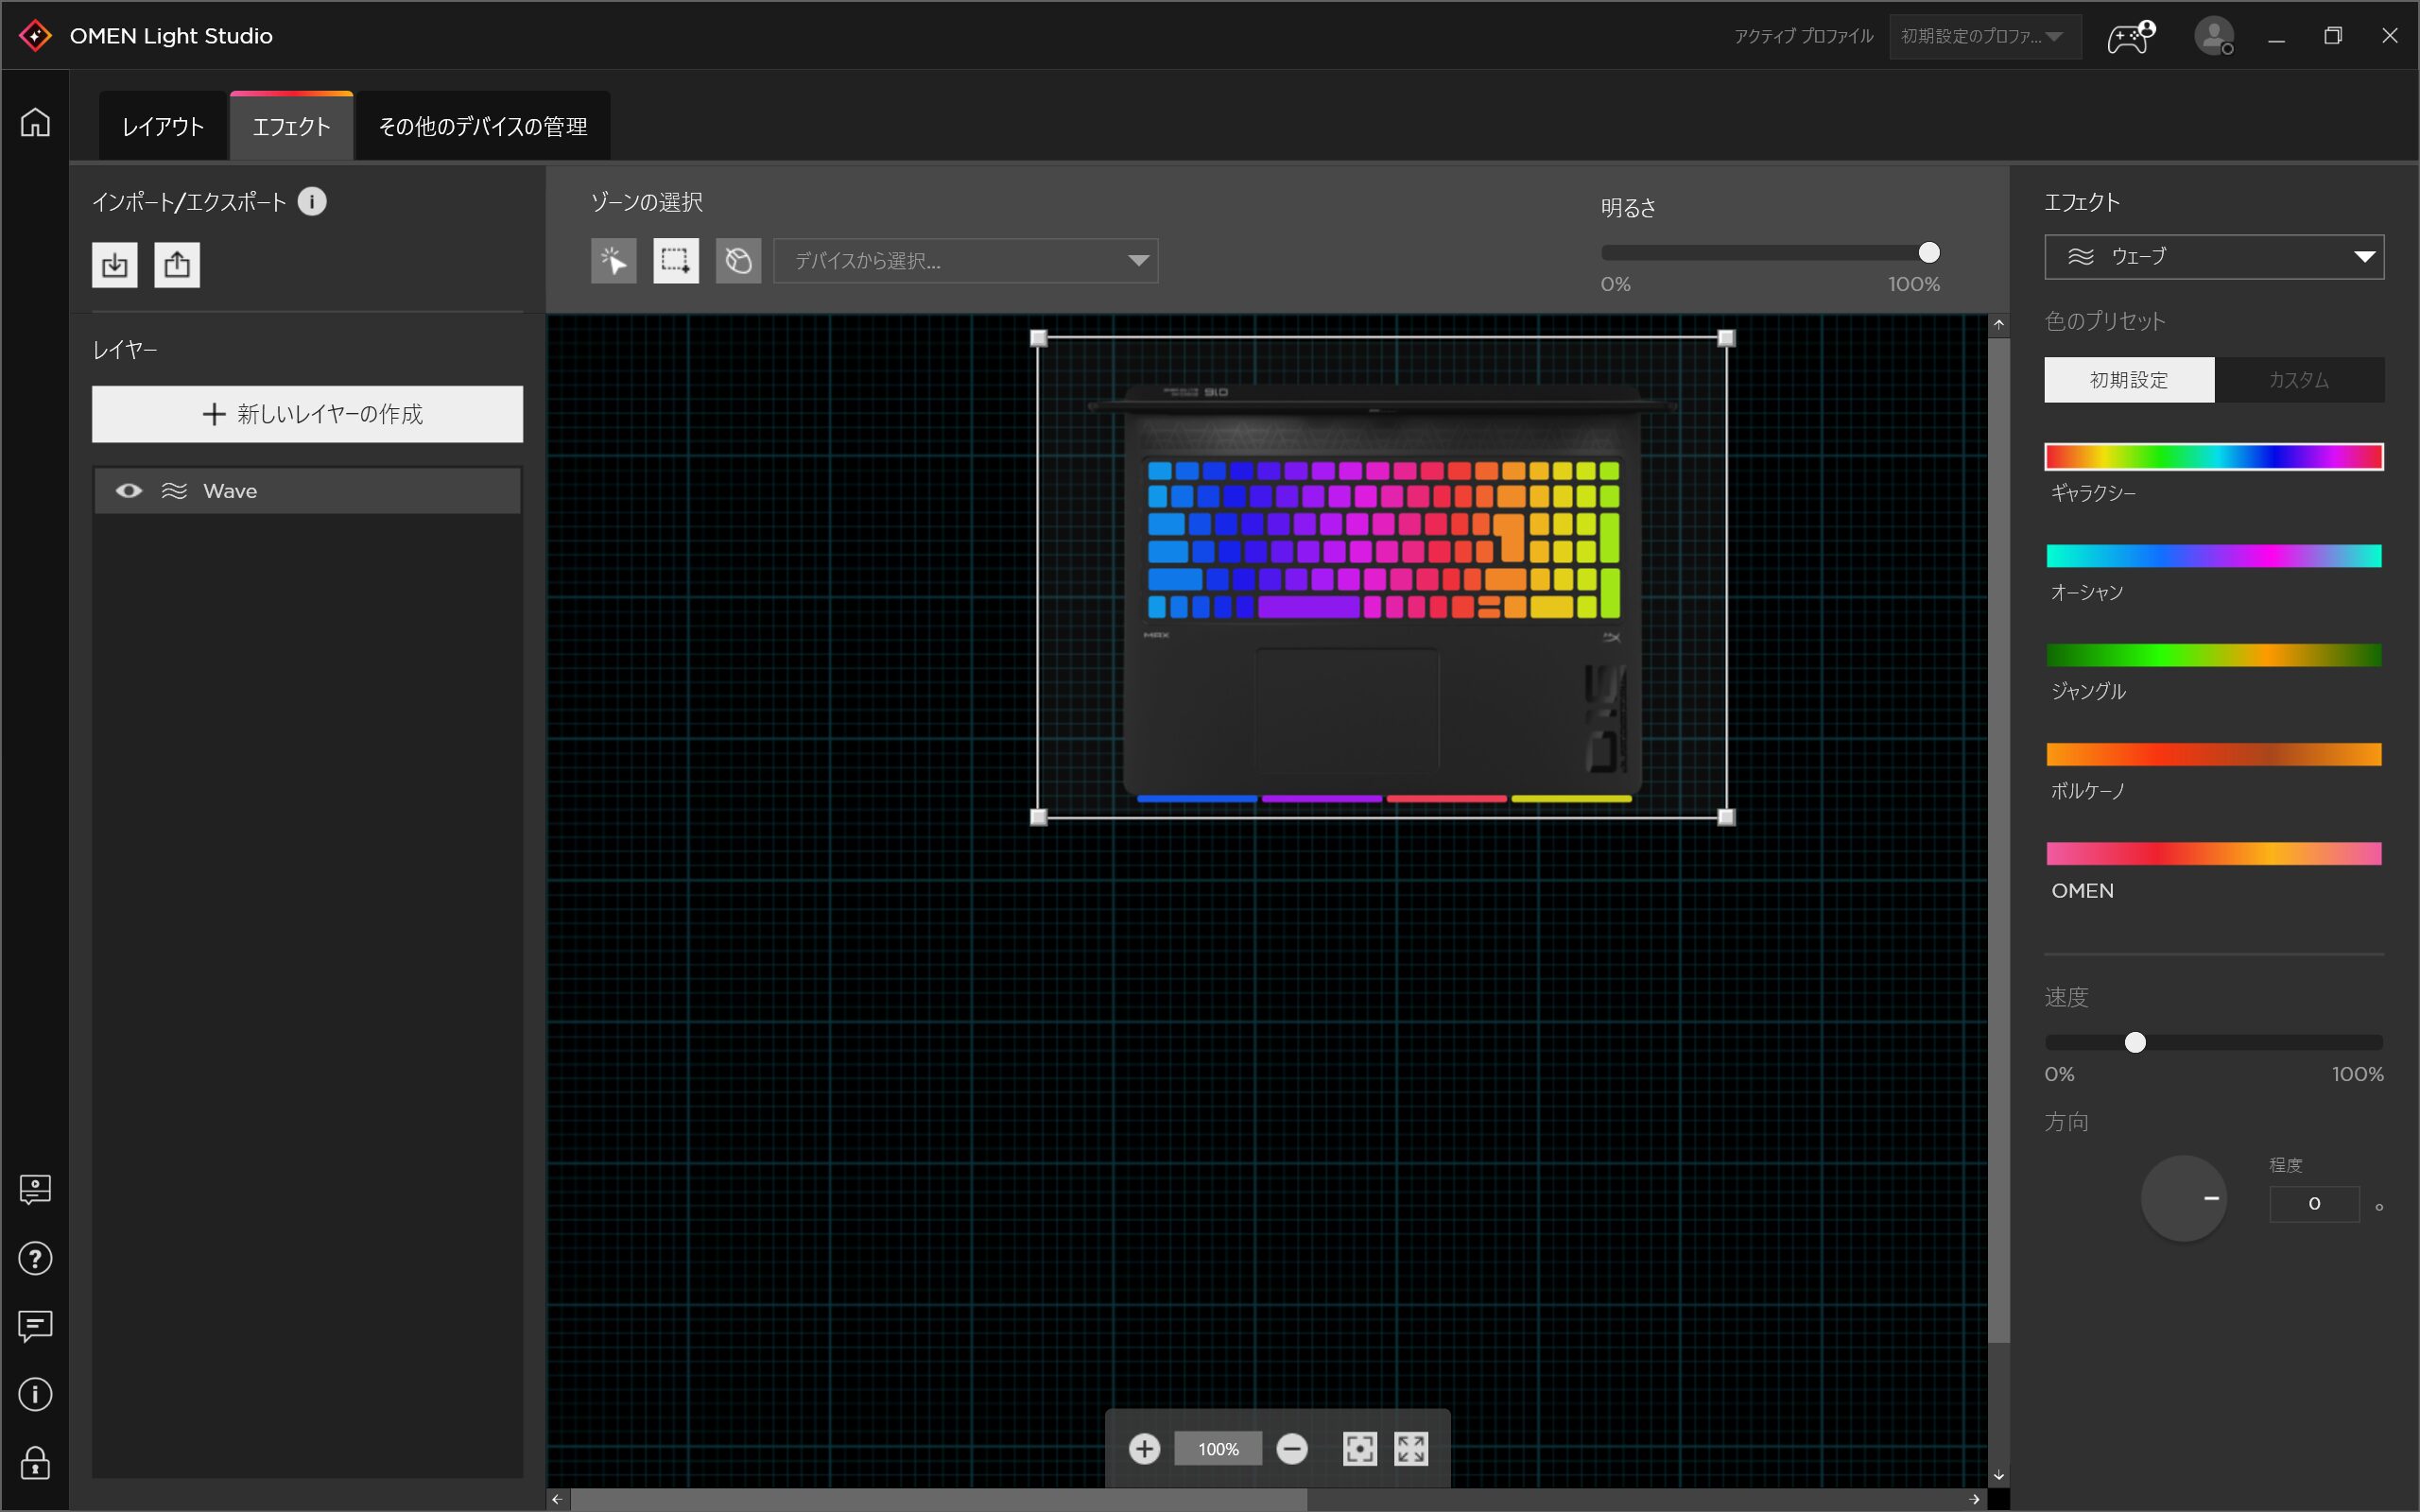The height and width of the screenshot is (1512, 2420).
Task: Click the export icon under インポート/エクスポート
Action: (x=177, y=265)
